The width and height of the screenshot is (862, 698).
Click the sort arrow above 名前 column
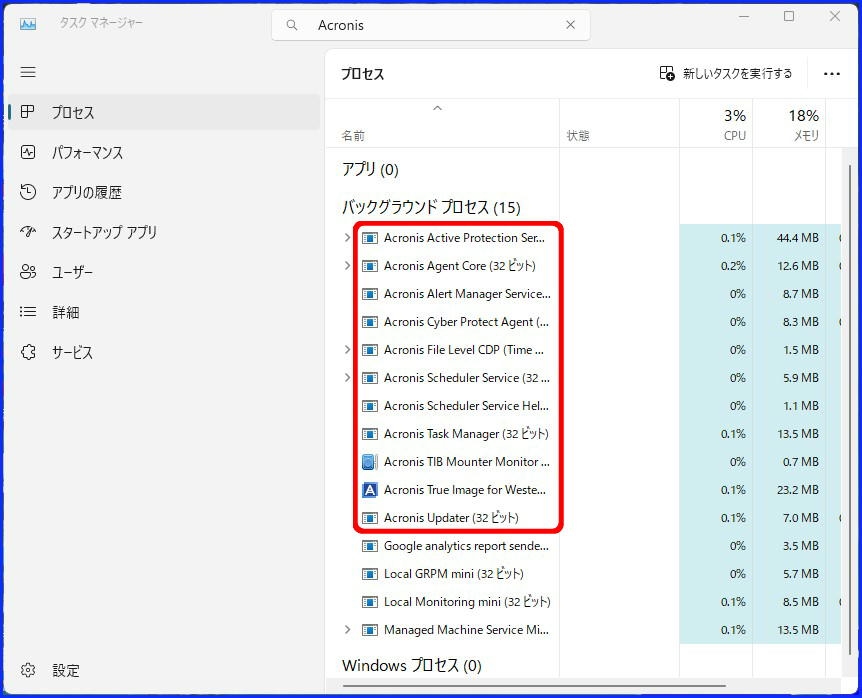pyautogui.click(x=438, y=108)
